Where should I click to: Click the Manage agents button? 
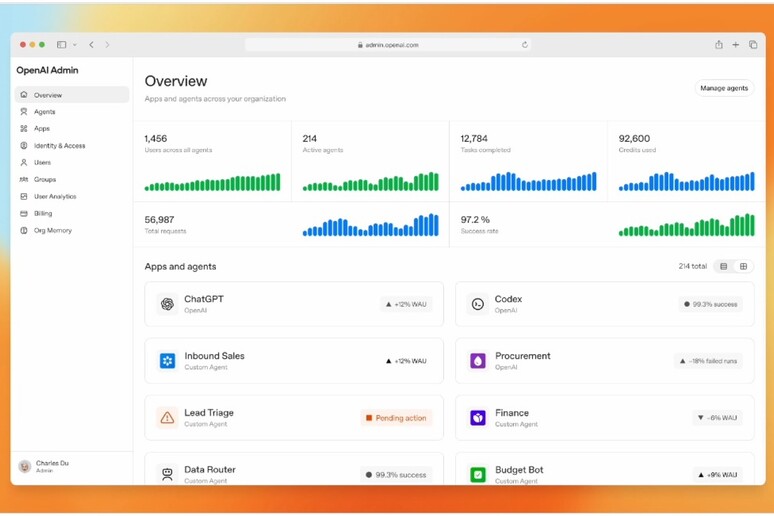pyautogui.click(x=724, y=88)
